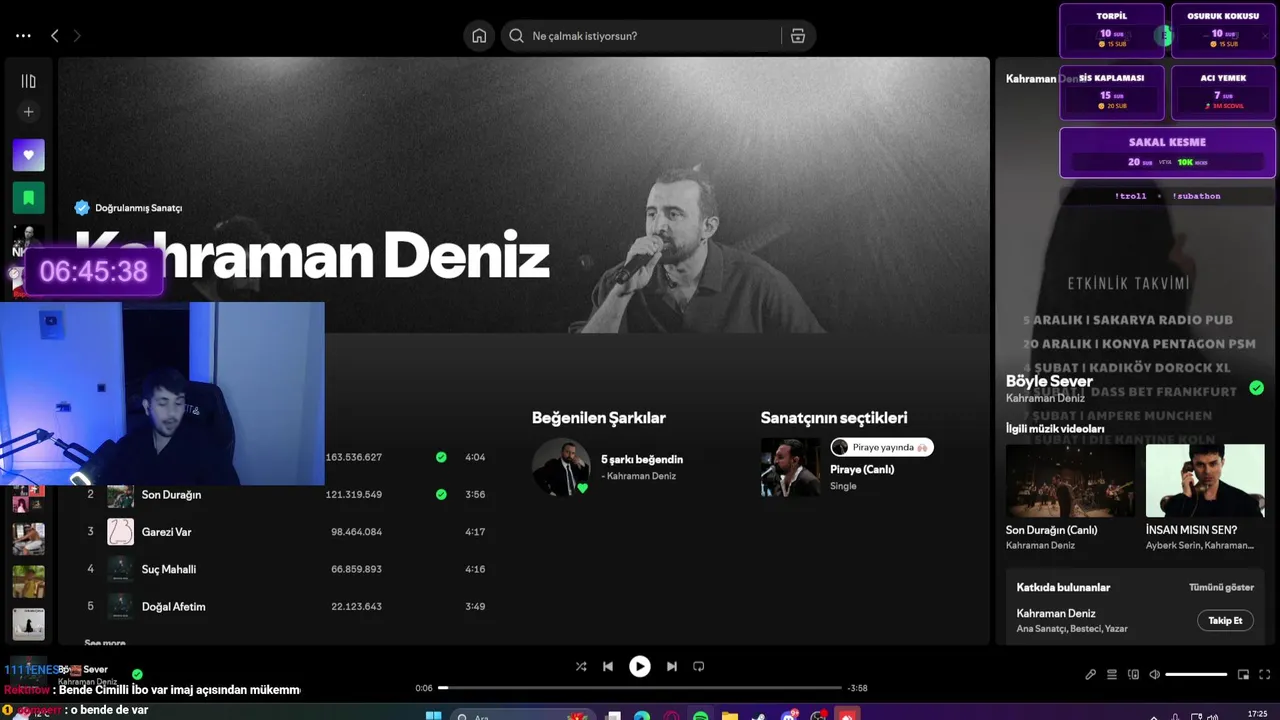Viewport: 1280px width, 720px height.
Task: Click the SAKAL KESME overlay card
Action: click(x=1168, y=152)
